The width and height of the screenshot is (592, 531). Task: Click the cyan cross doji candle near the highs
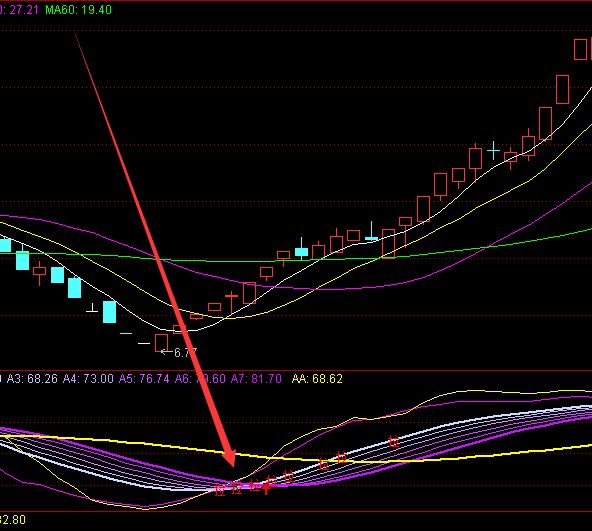click(x=493, y=151)
